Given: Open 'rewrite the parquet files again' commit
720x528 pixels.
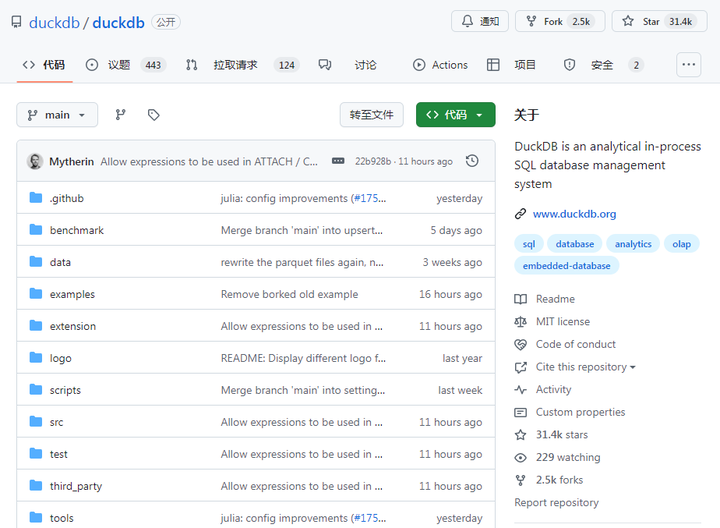Looking at the screenshot, I should (302, 262).
